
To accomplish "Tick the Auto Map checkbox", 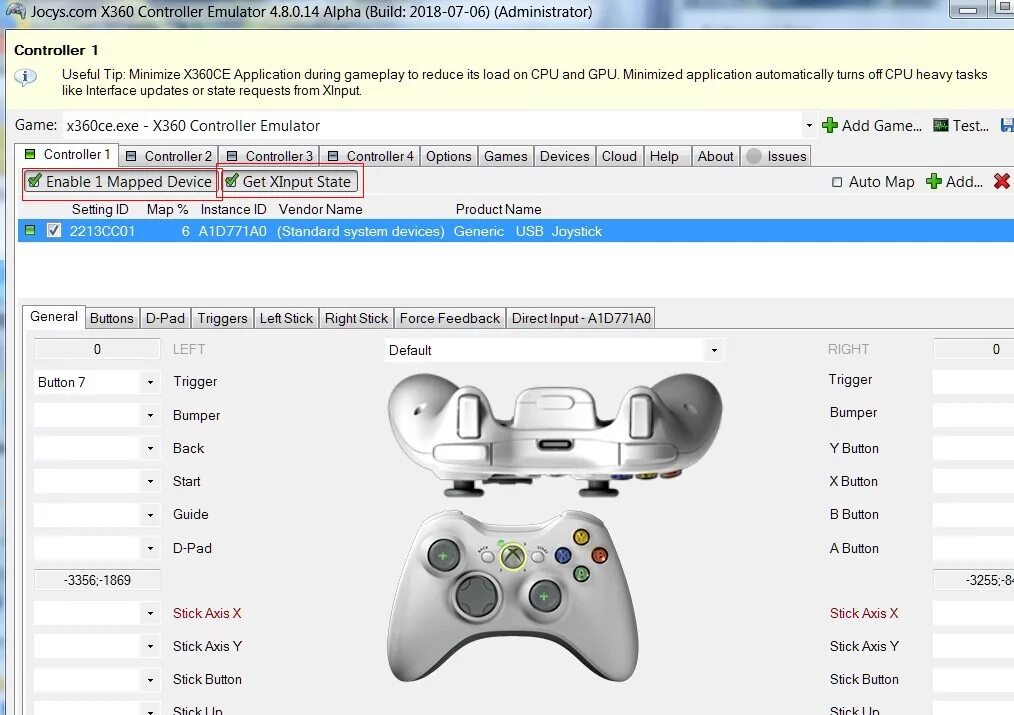I will tap(837, 182).
